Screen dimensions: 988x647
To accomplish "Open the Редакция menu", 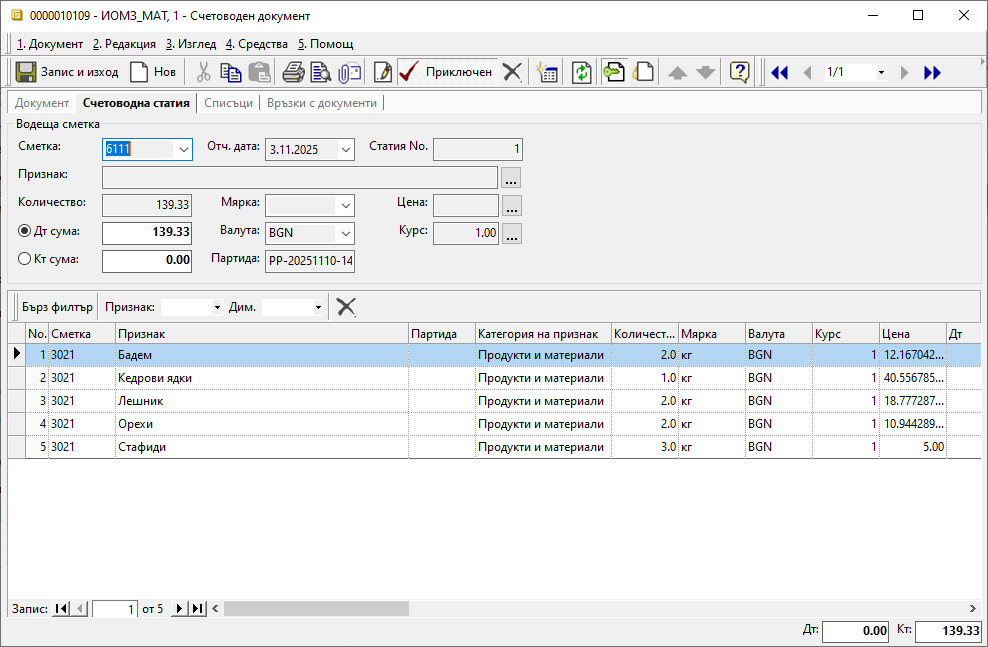I will coord(124,44).
